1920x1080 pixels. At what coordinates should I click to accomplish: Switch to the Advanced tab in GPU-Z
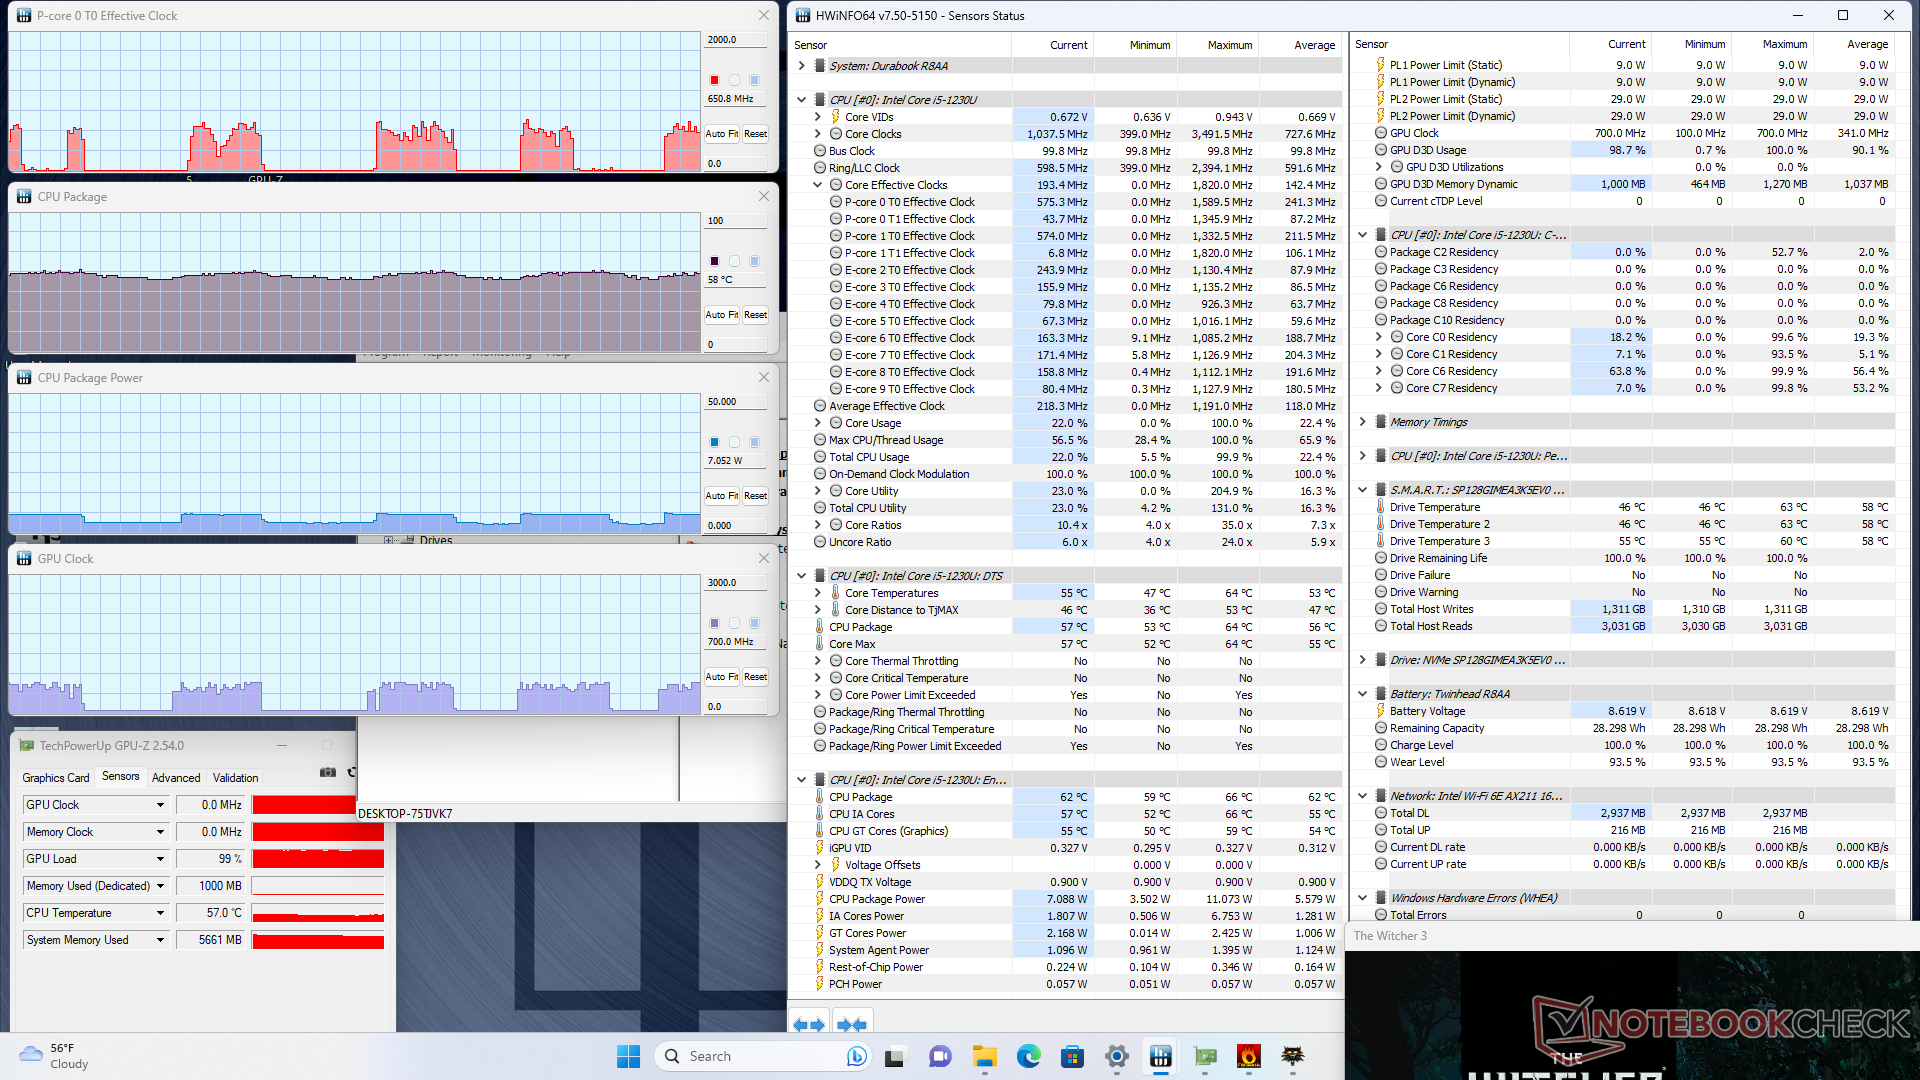[x=176, y=777]
